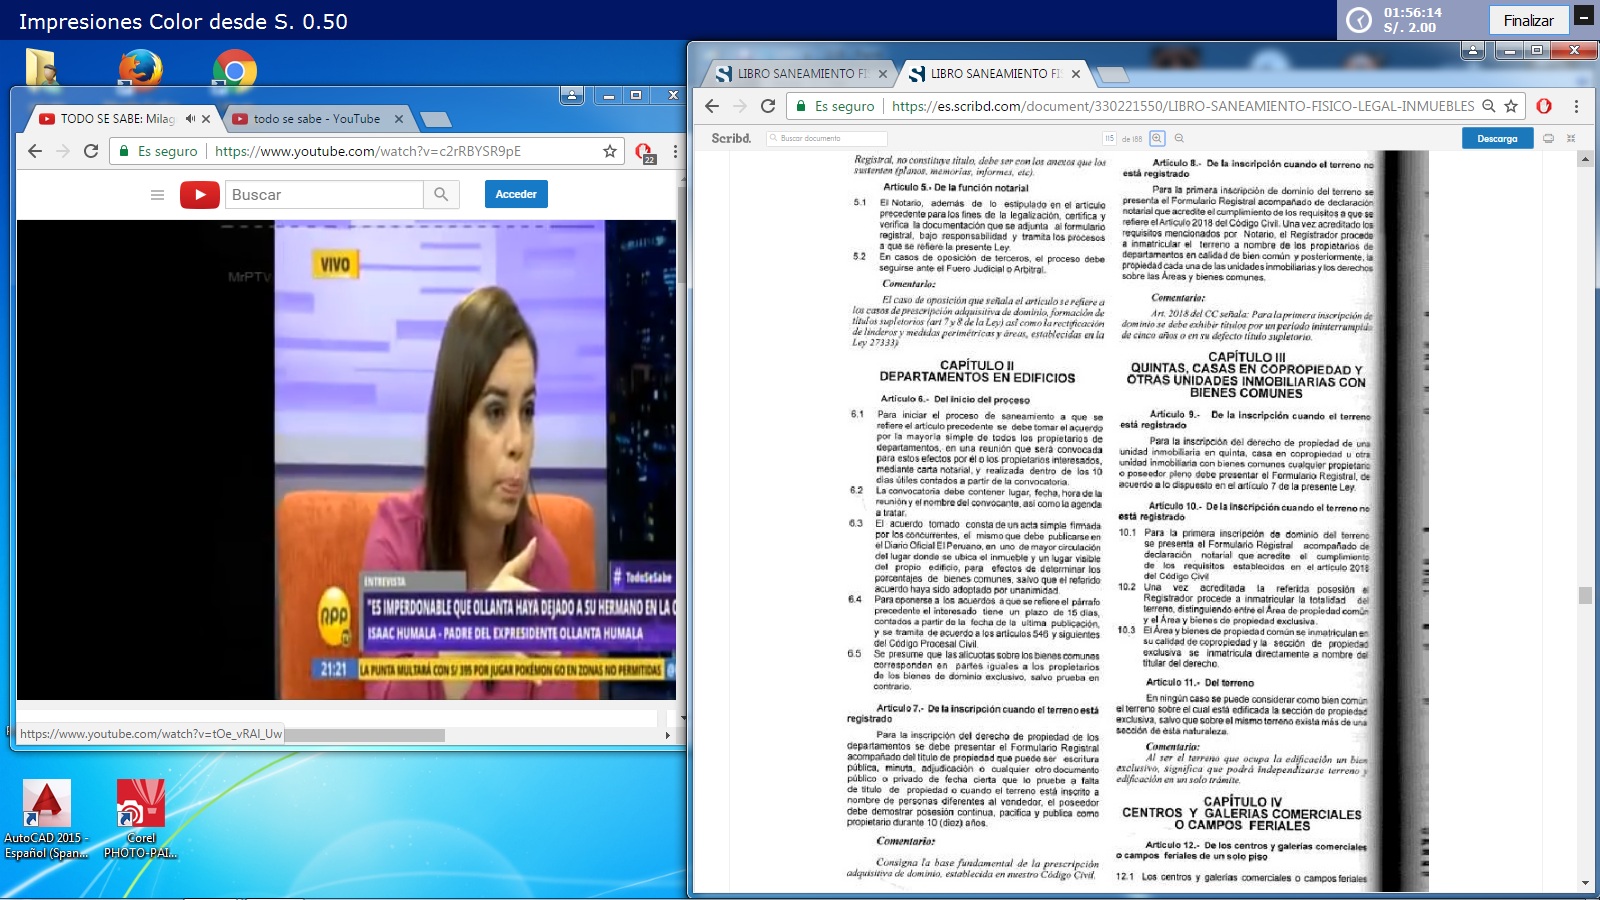This screenshot has width=1600, height=900.
Task: Click Scribd zoom out magnifier icon
Action: coord(1179,138)
